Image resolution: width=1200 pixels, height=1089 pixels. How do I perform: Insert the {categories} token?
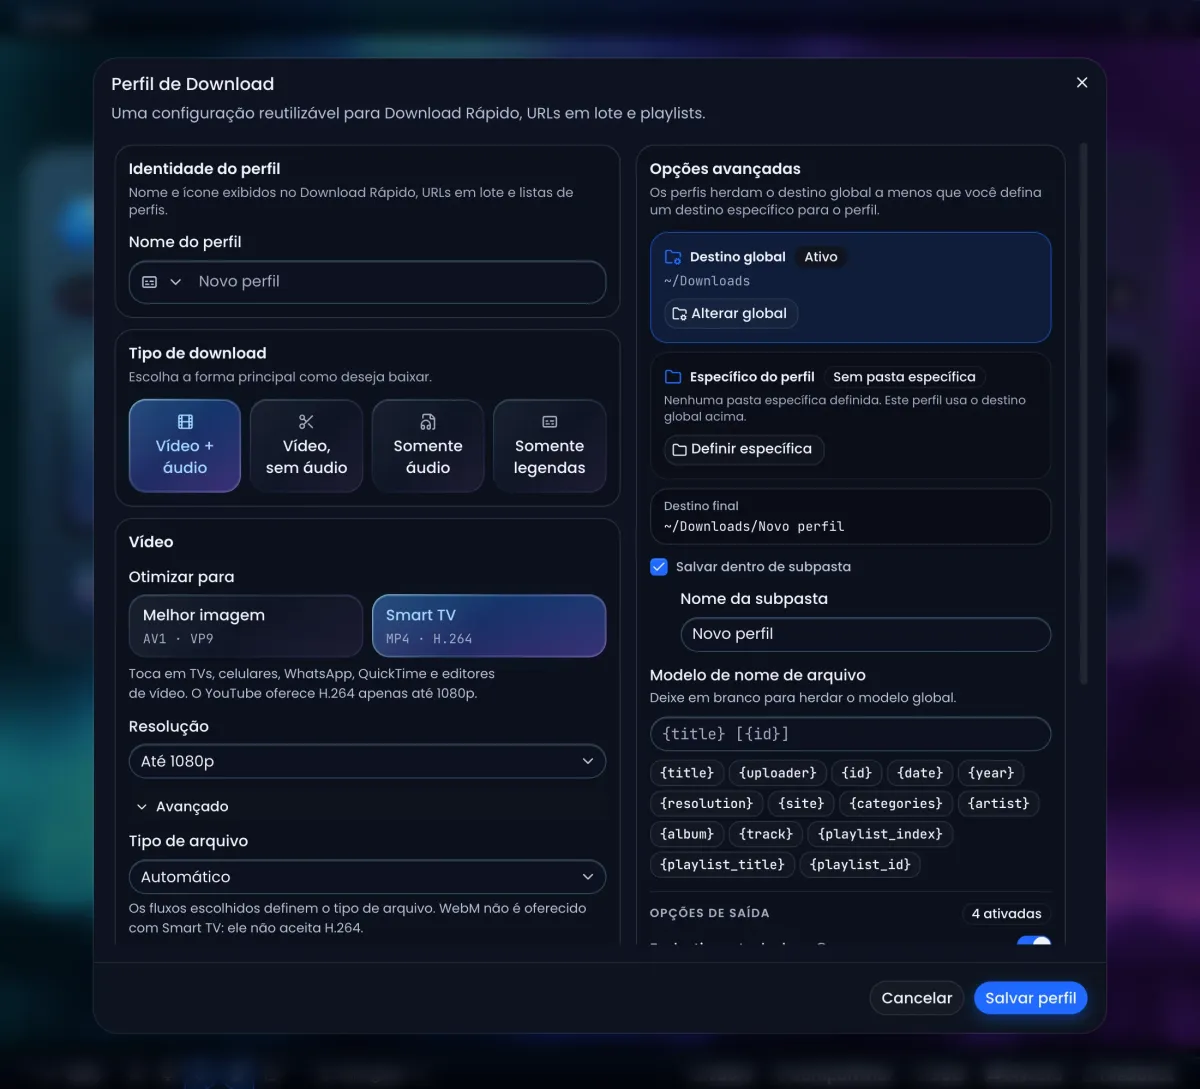896,803
